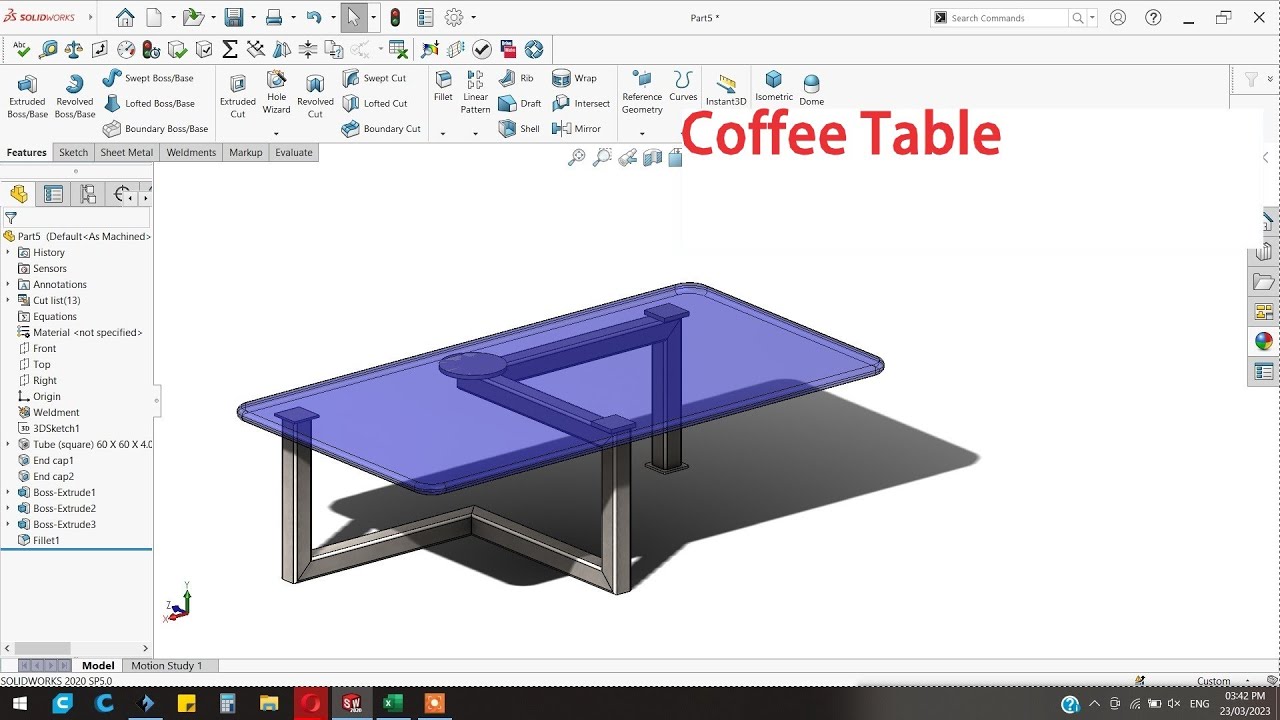Screen dimensions: 1280x720
Task: Expand the History tree node
Action: 8,252
